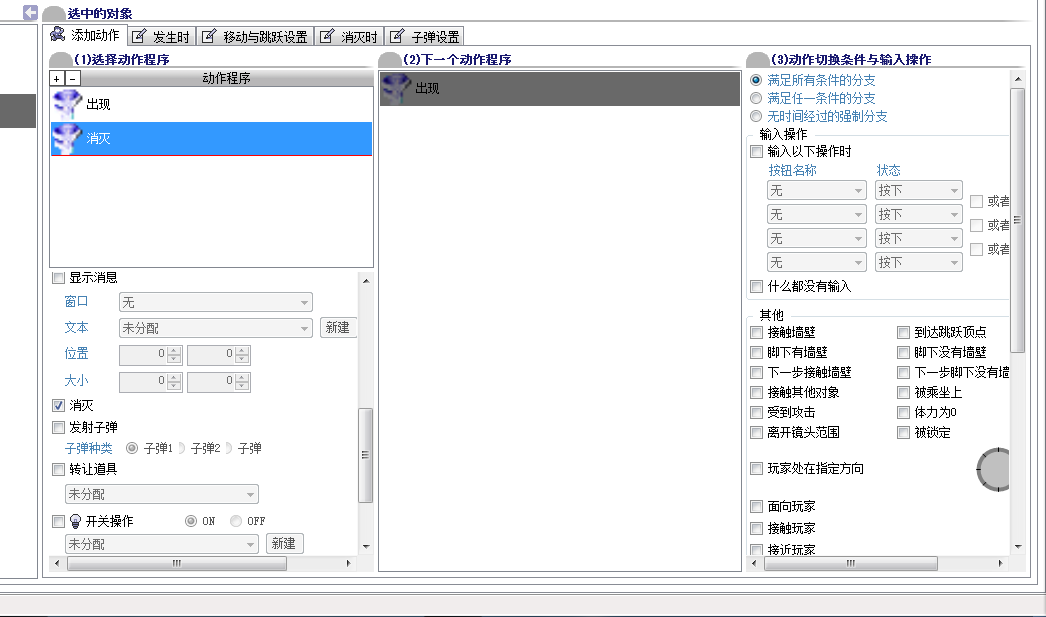
Task: Click the minus icon to remove action program
Action: click(x=73, y=78)
